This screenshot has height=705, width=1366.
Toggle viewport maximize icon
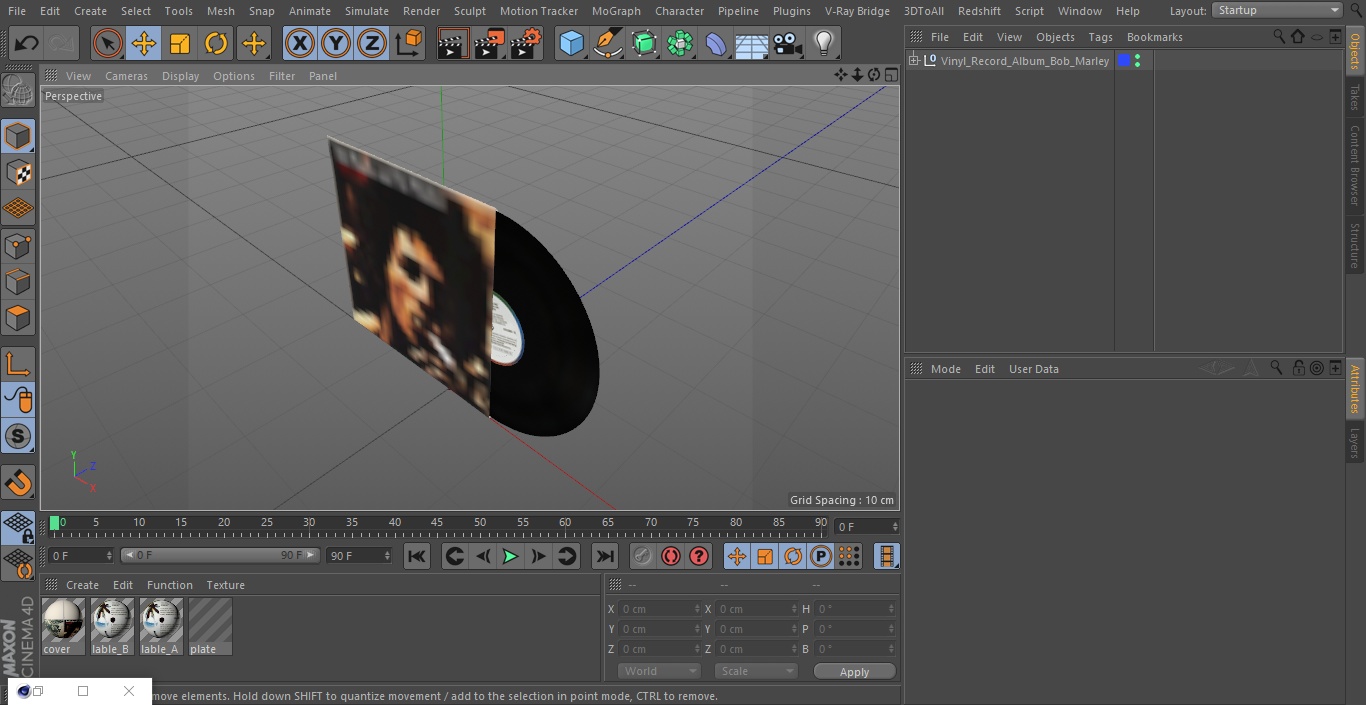890,75
